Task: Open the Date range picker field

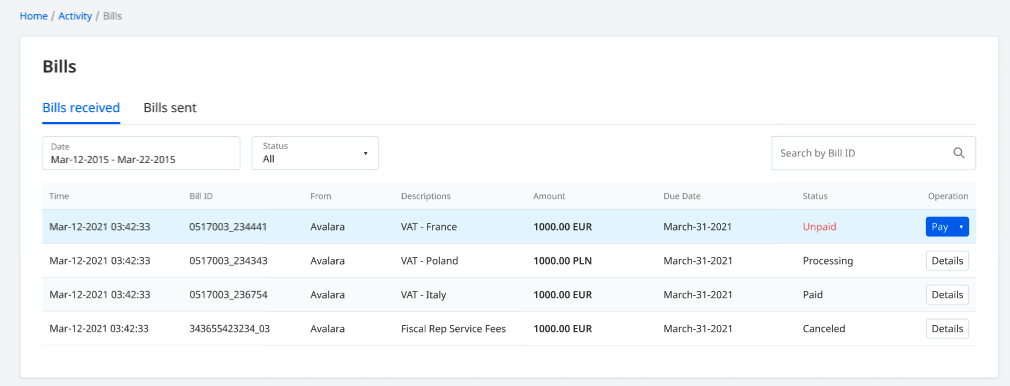Action: (141, 153)
